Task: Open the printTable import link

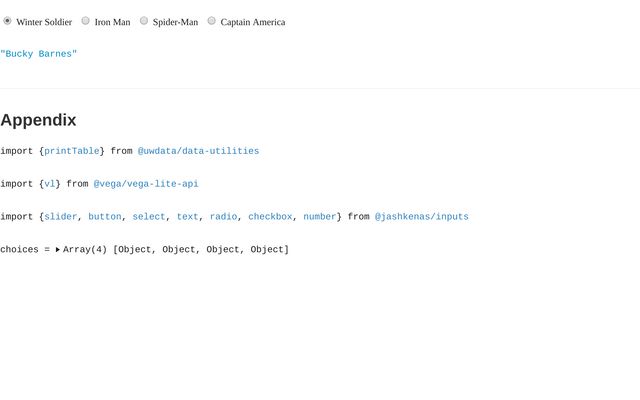Action: click(71, 151)
